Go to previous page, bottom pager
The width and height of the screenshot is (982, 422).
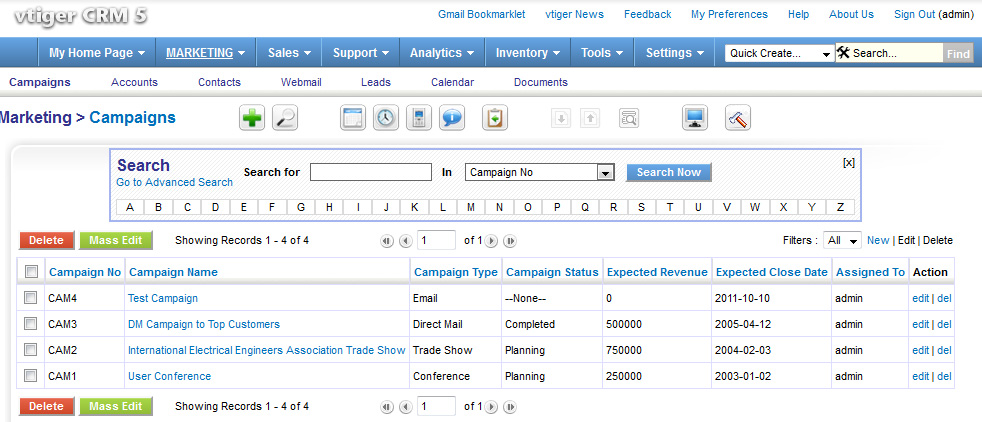tap(406, 407)
